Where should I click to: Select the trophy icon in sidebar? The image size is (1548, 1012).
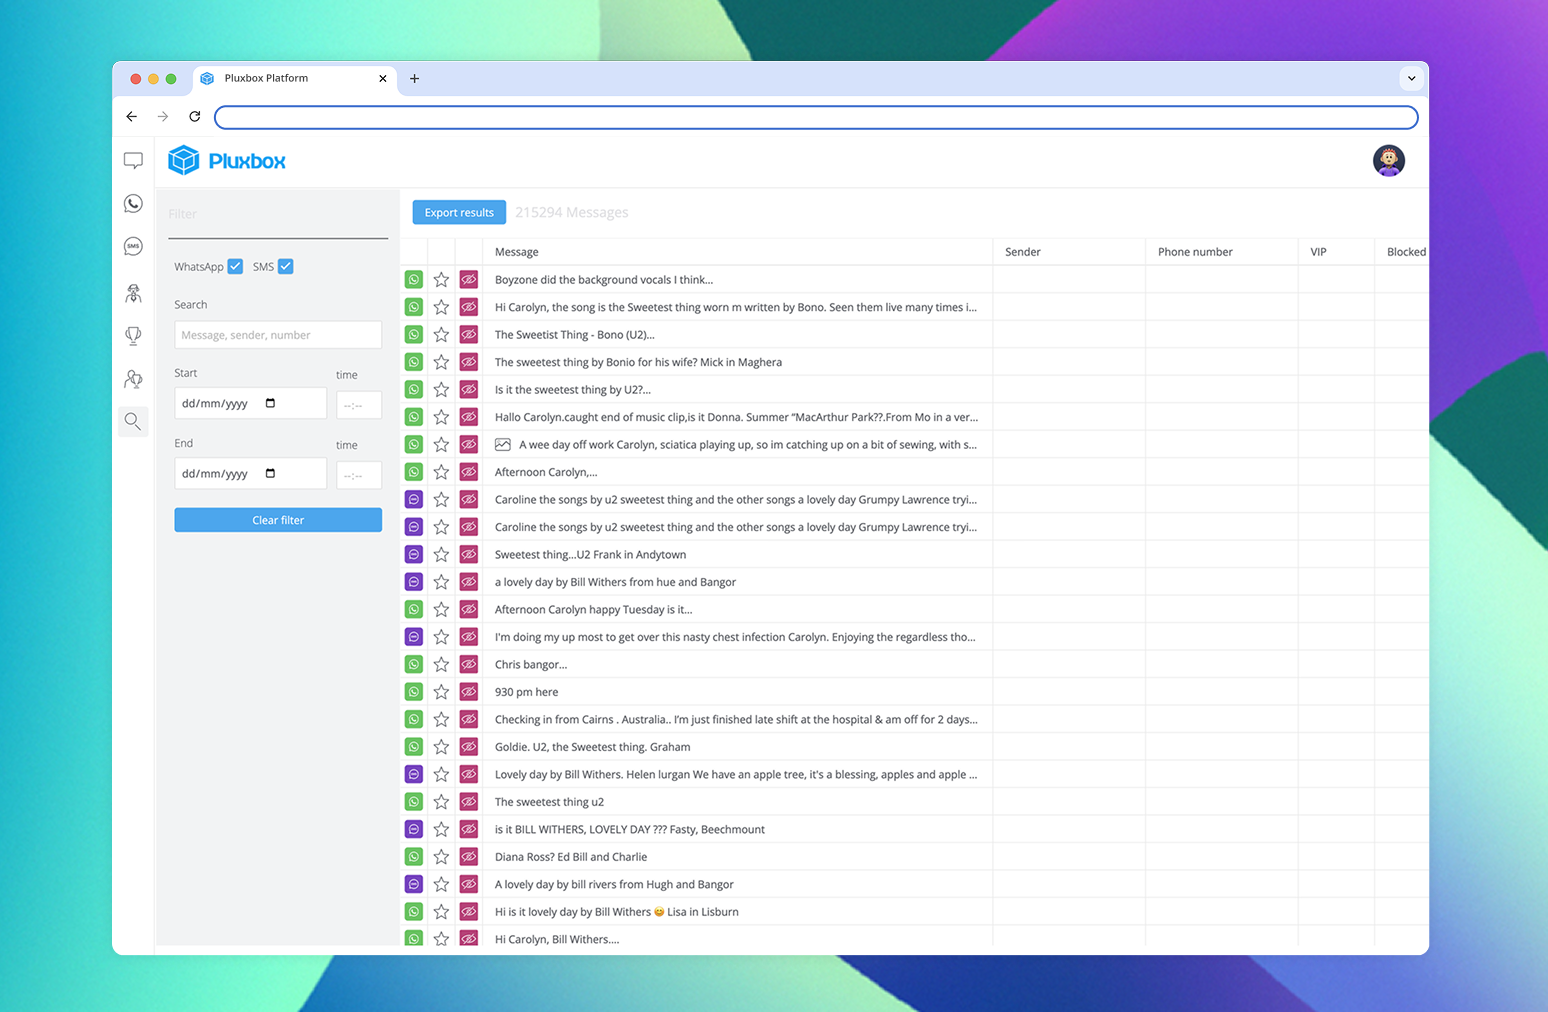133,336
